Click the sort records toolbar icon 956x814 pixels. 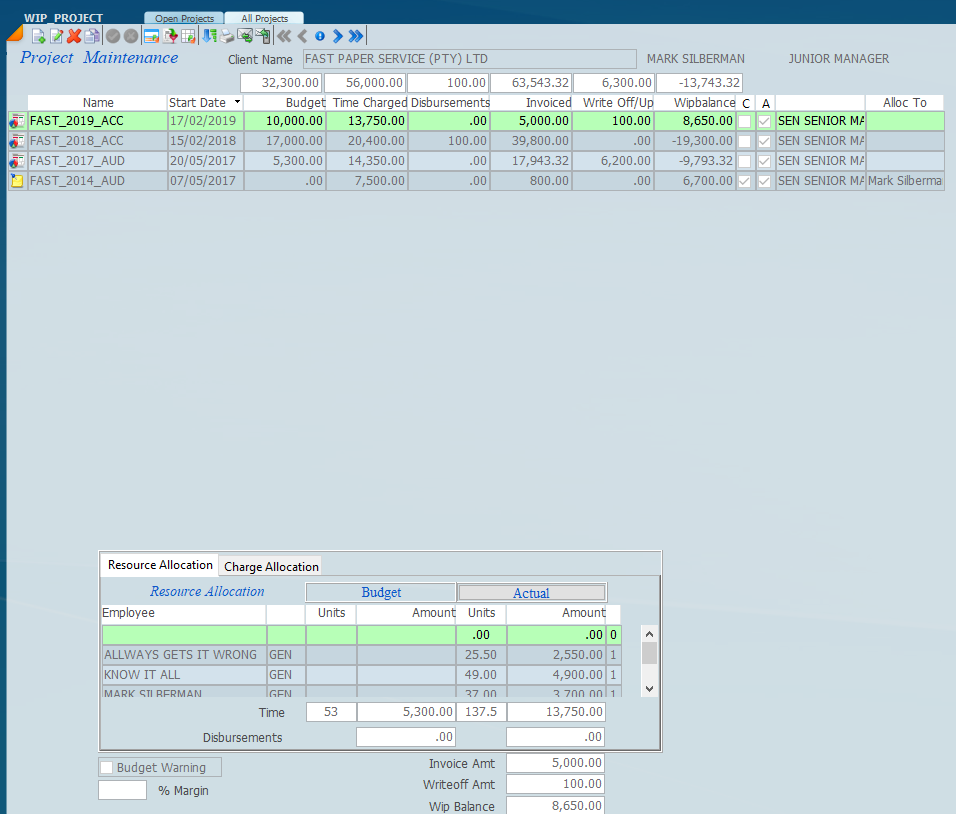point(209,36)
